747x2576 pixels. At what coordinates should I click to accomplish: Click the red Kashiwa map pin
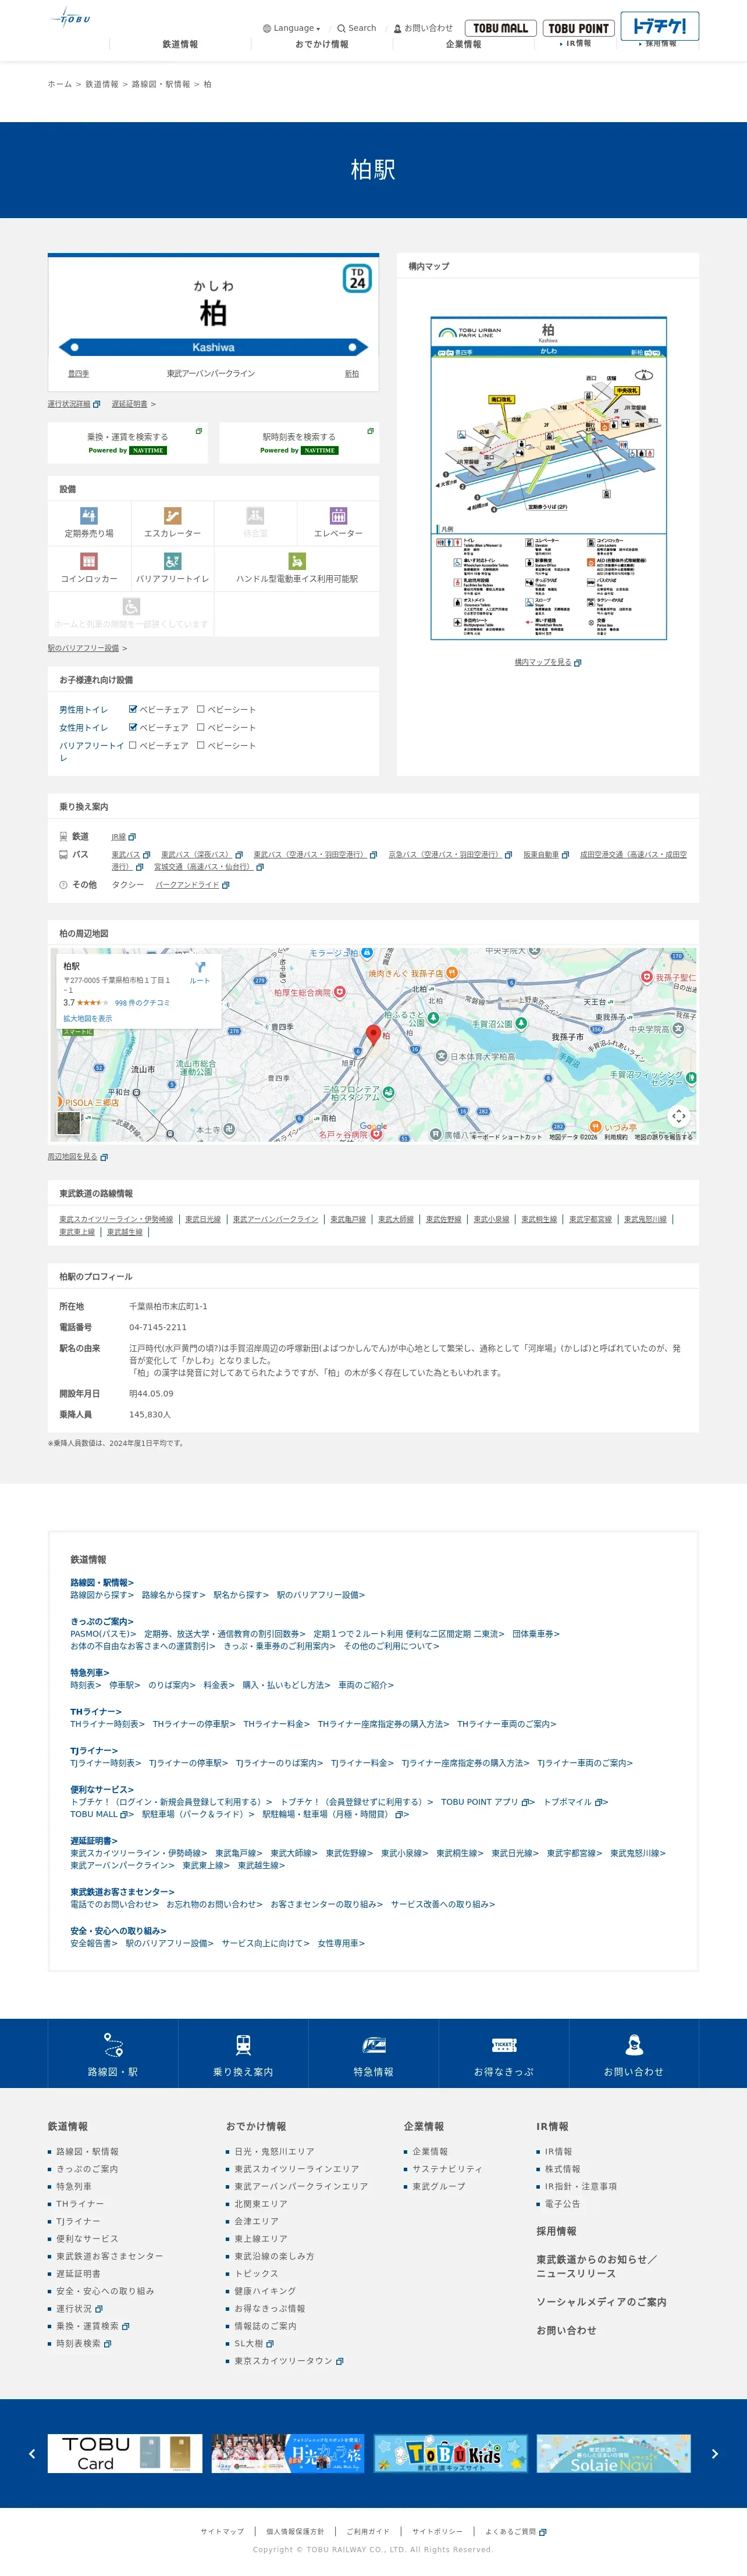pyautogui.click(x=373, y=1035)
